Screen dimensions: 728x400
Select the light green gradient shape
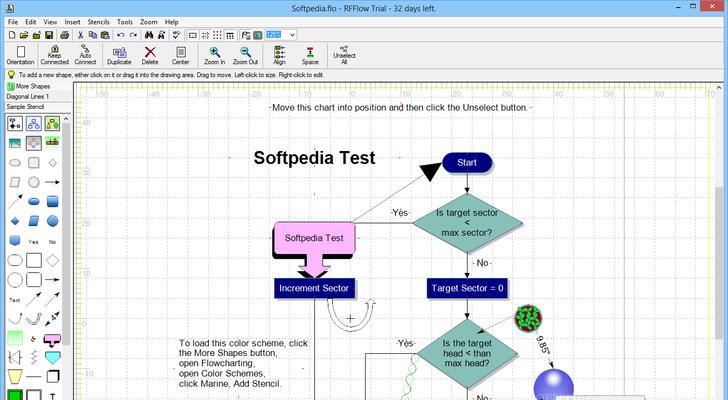point(15,338)
